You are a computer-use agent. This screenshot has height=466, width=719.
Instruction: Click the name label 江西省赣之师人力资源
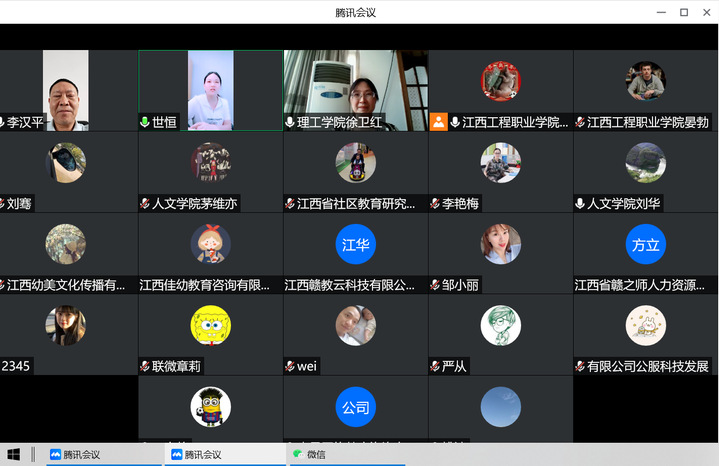coord(640,285)
